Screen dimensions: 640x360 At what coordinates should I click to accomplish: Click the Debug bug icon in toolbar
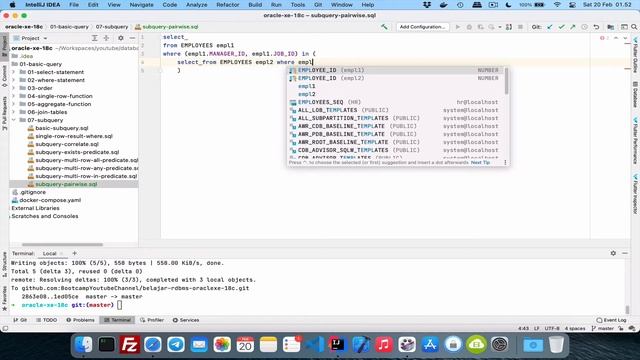[x=469, y=27]
